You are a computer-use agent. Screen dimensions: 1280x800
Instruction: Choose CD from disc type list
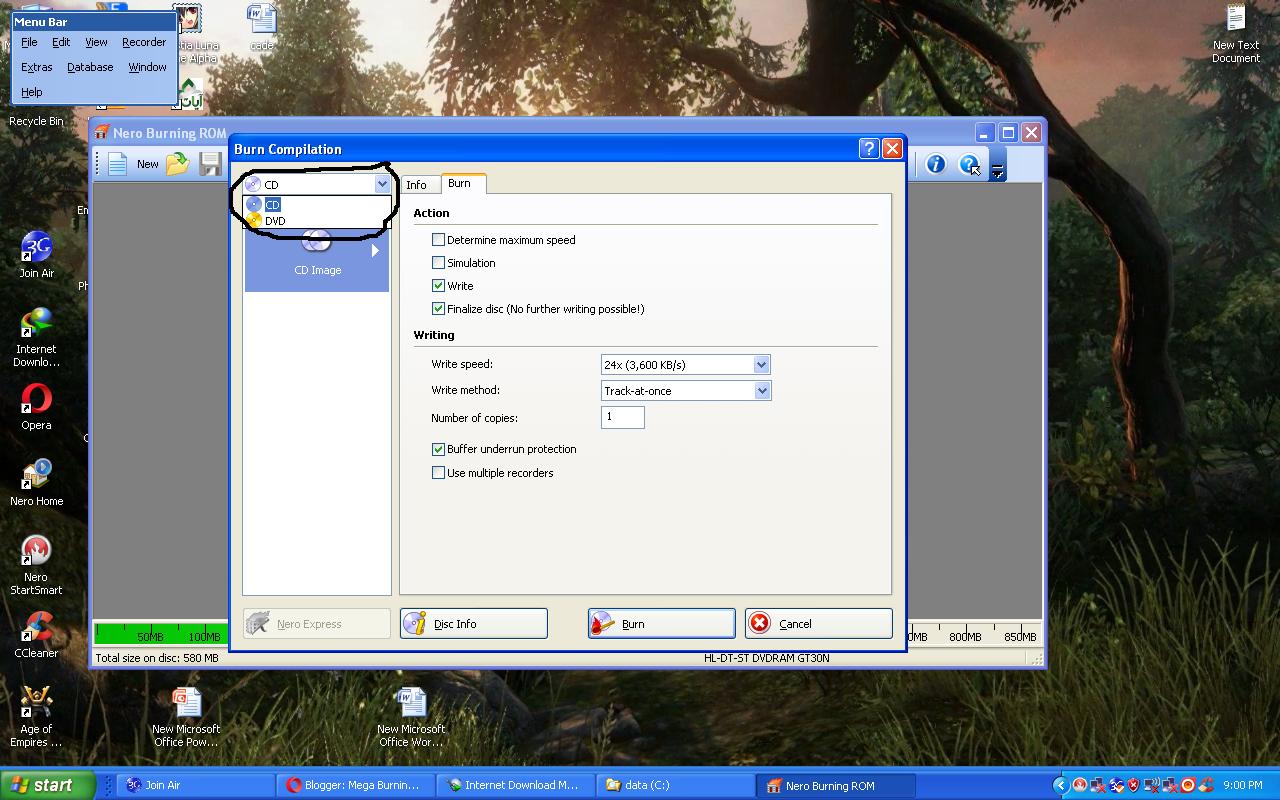coord(317,204)
